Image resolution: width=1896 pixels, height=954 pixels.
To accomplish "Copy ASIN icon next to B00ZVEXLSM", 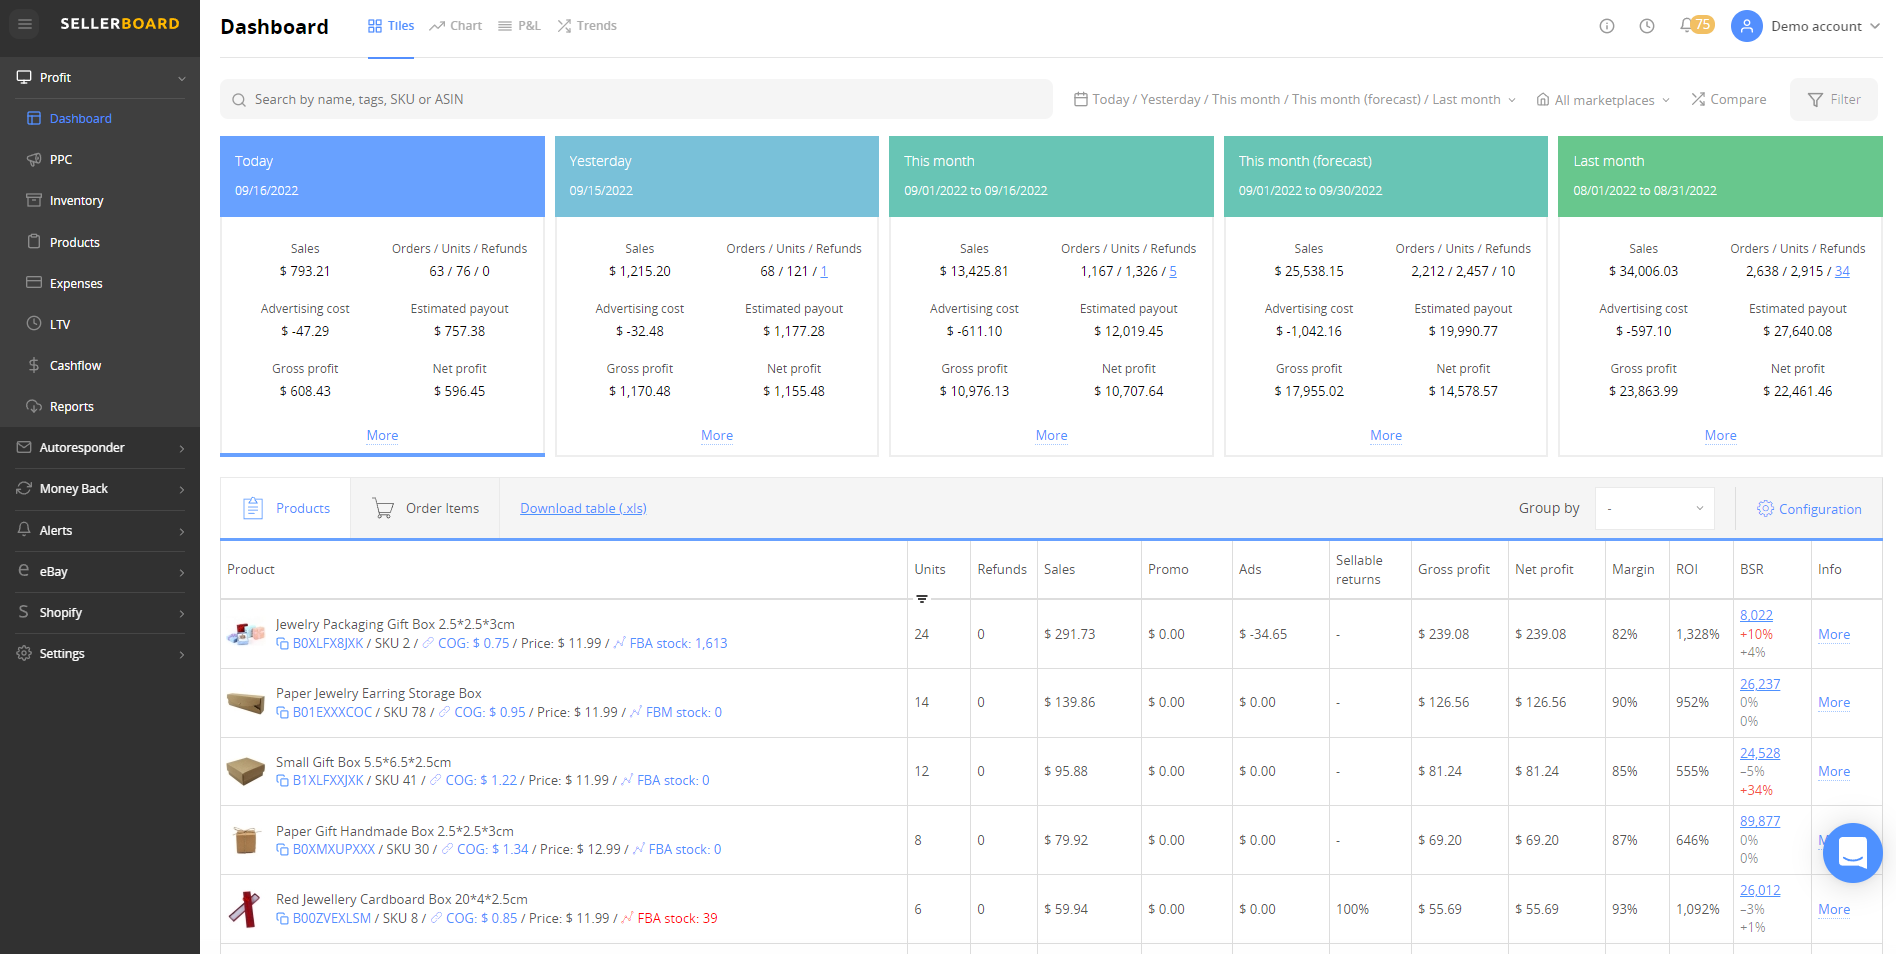I will pyautogui.click(x=282, y=919).
